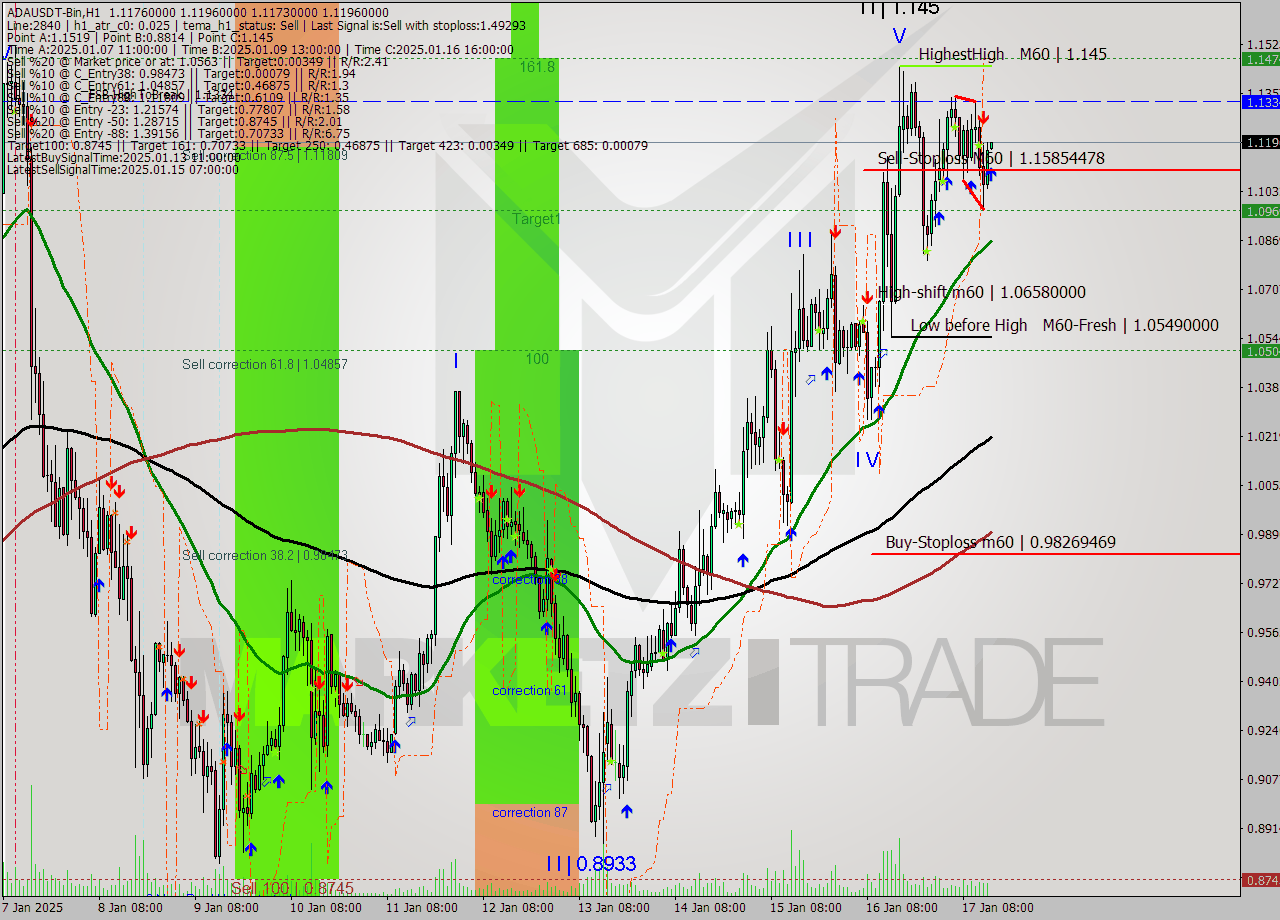Click the LatestBuySignalTime text
This screenshot has width=1280, height=920.
122,157
